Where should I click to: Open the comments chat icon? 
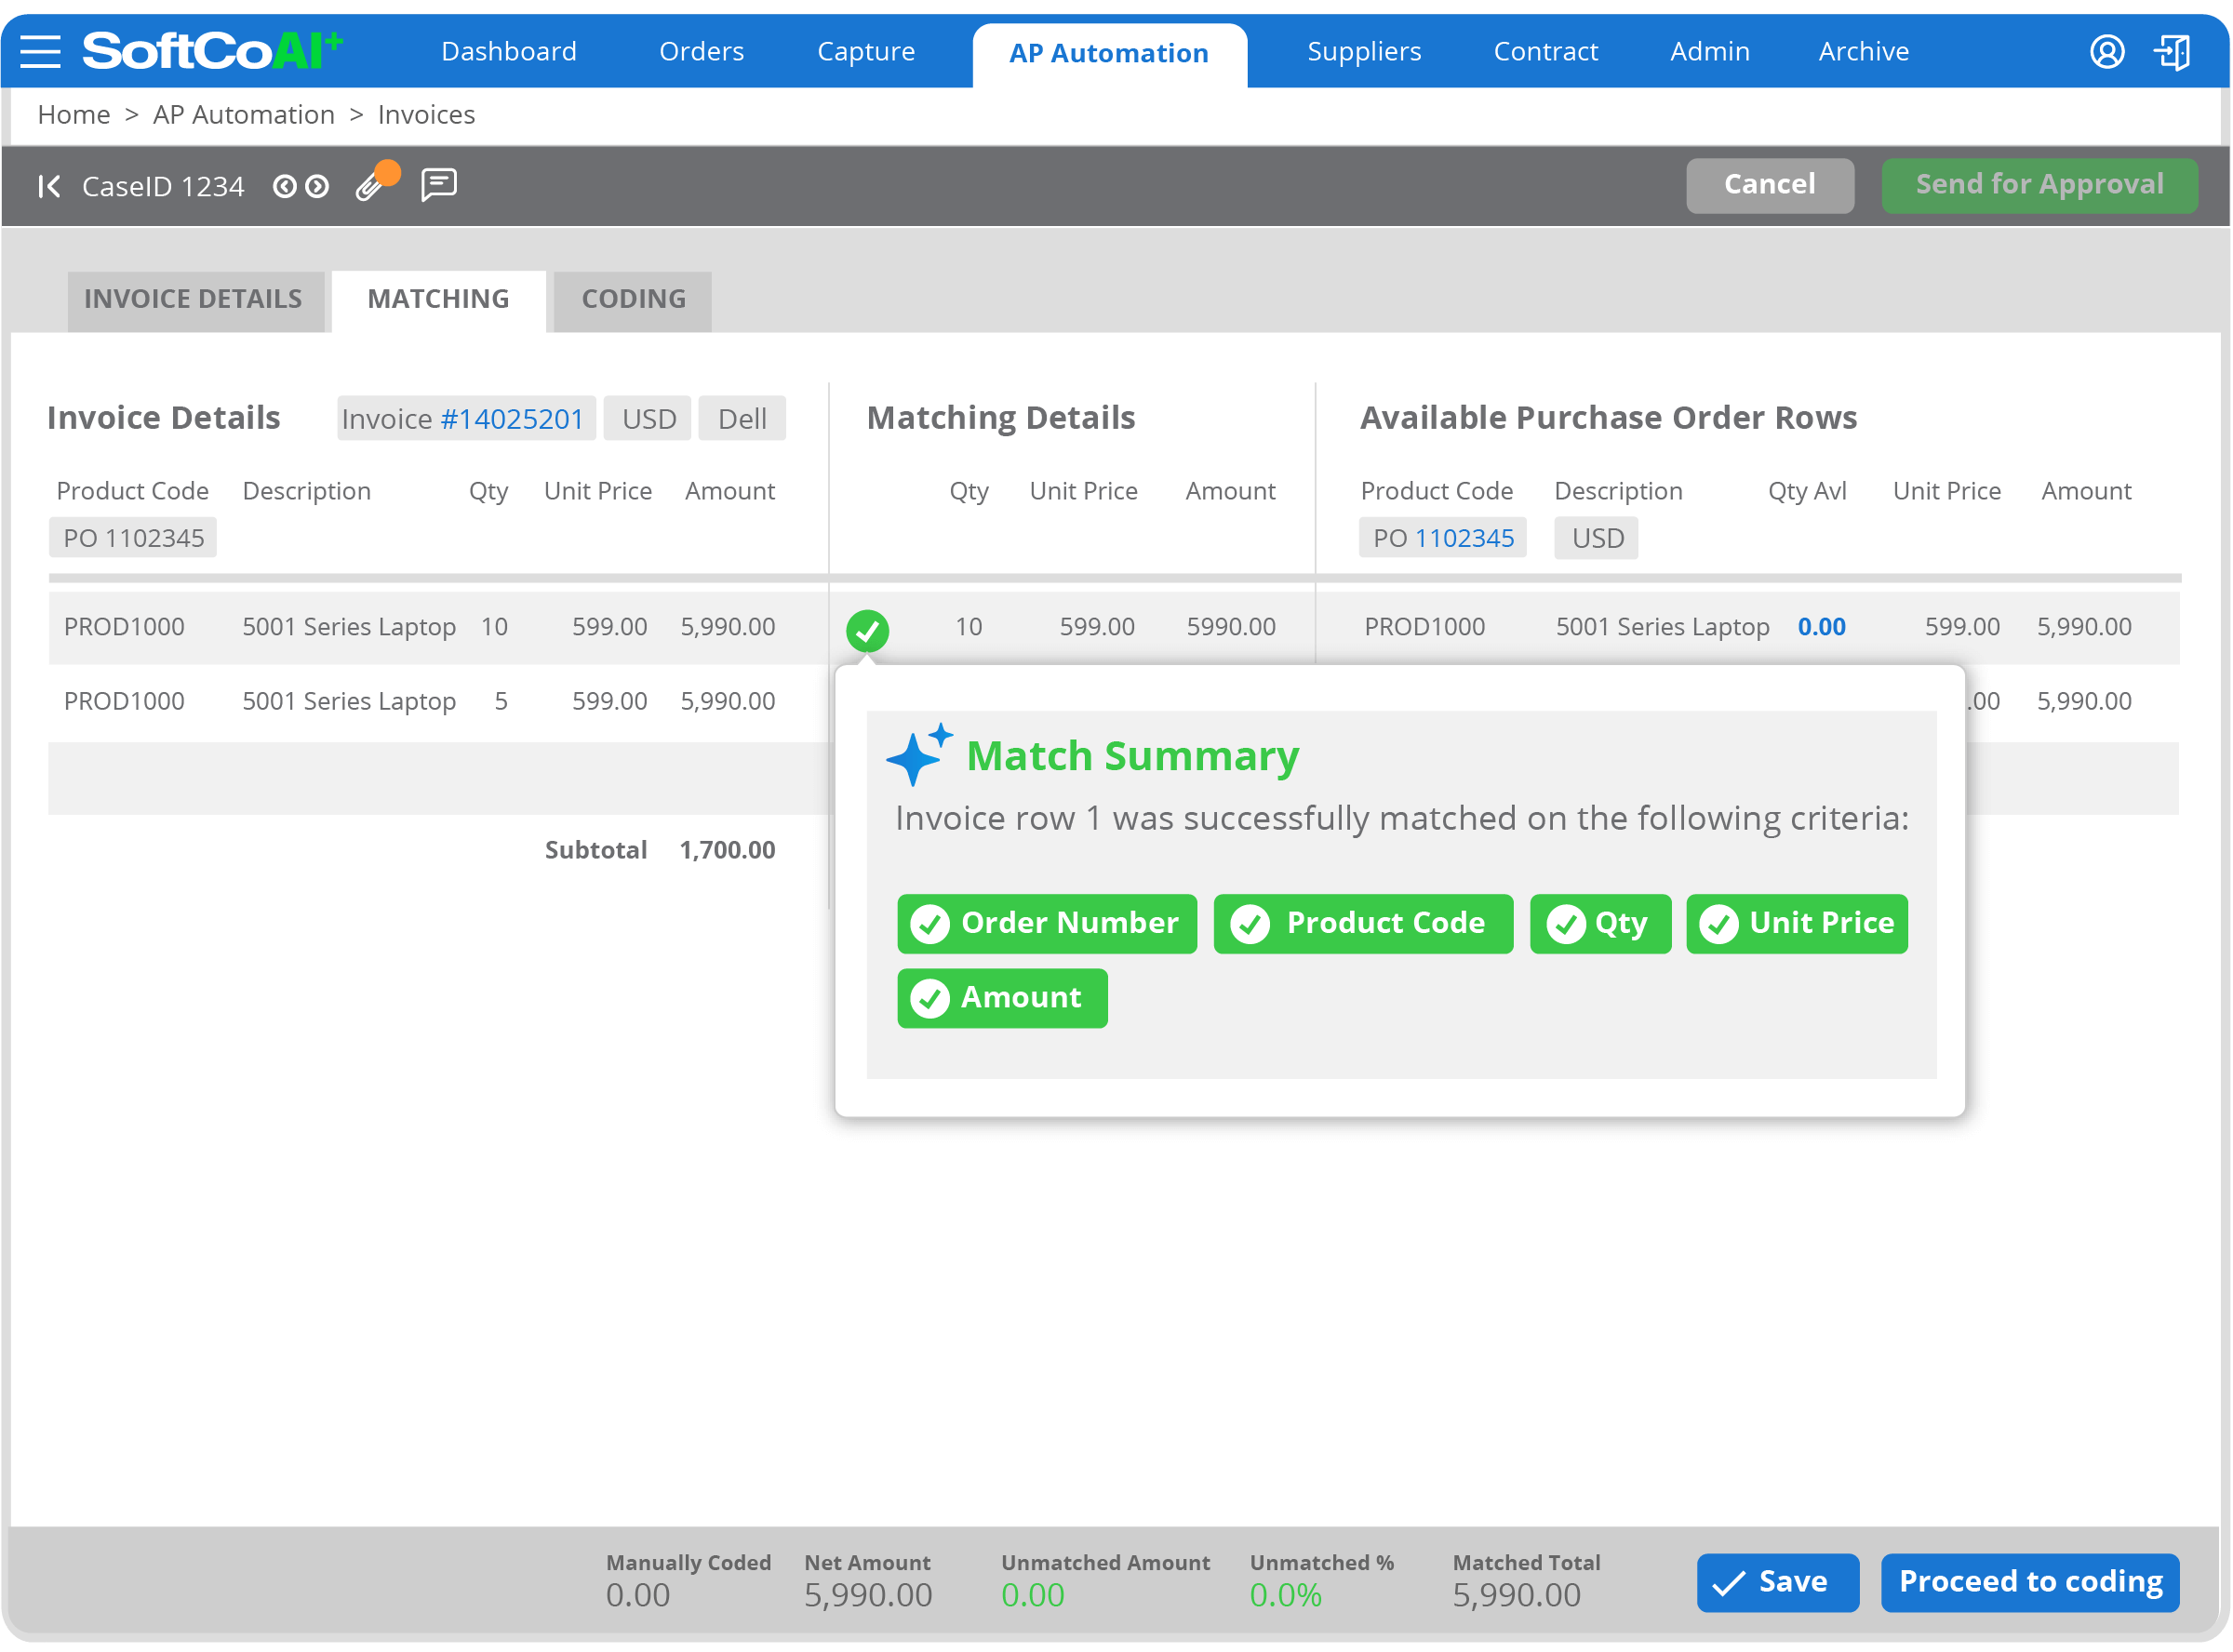(x=438, y=185)
